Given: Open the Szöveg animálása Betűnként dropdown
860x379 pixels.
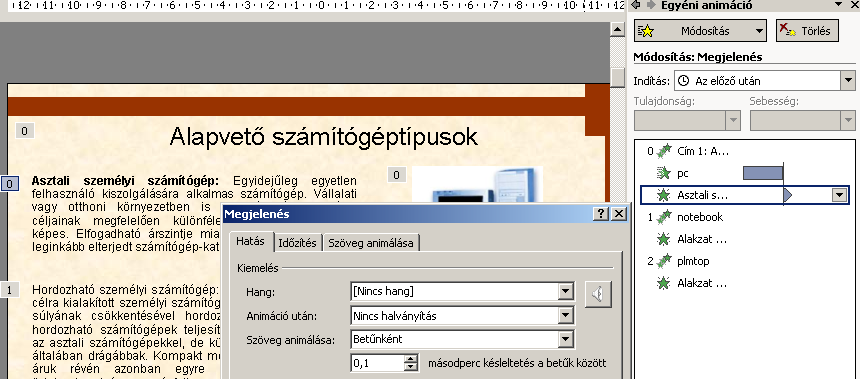Looking at the screenshot, I should coord(565,340).
